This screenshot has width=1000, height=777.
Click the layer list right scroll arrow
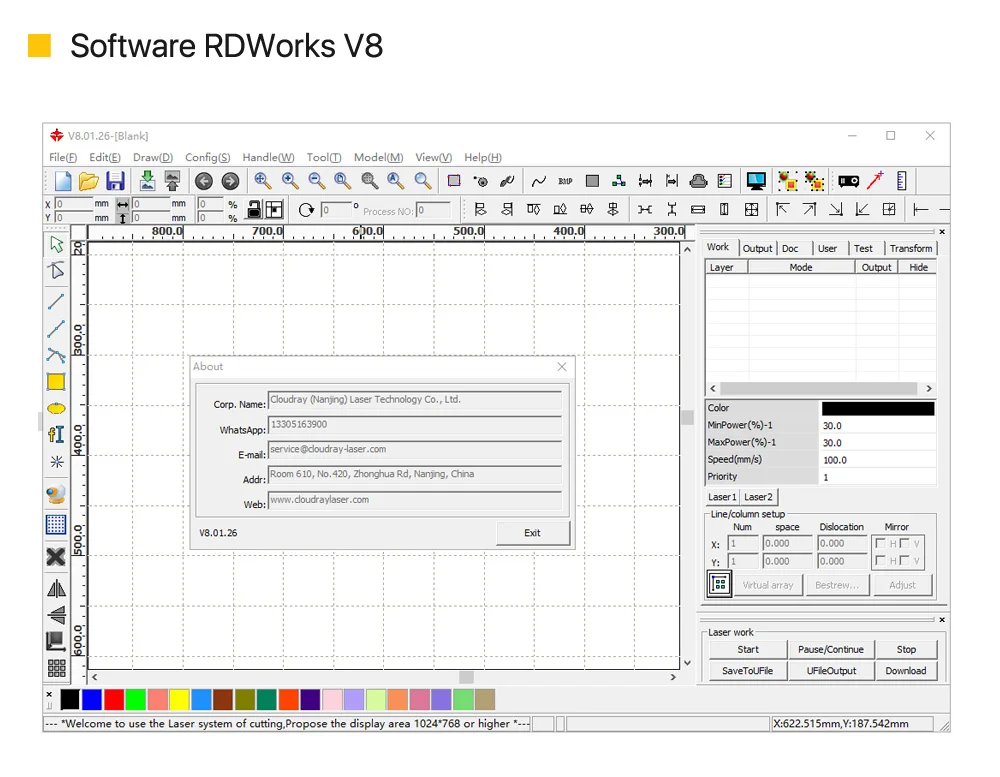click(x=929, y=388)
